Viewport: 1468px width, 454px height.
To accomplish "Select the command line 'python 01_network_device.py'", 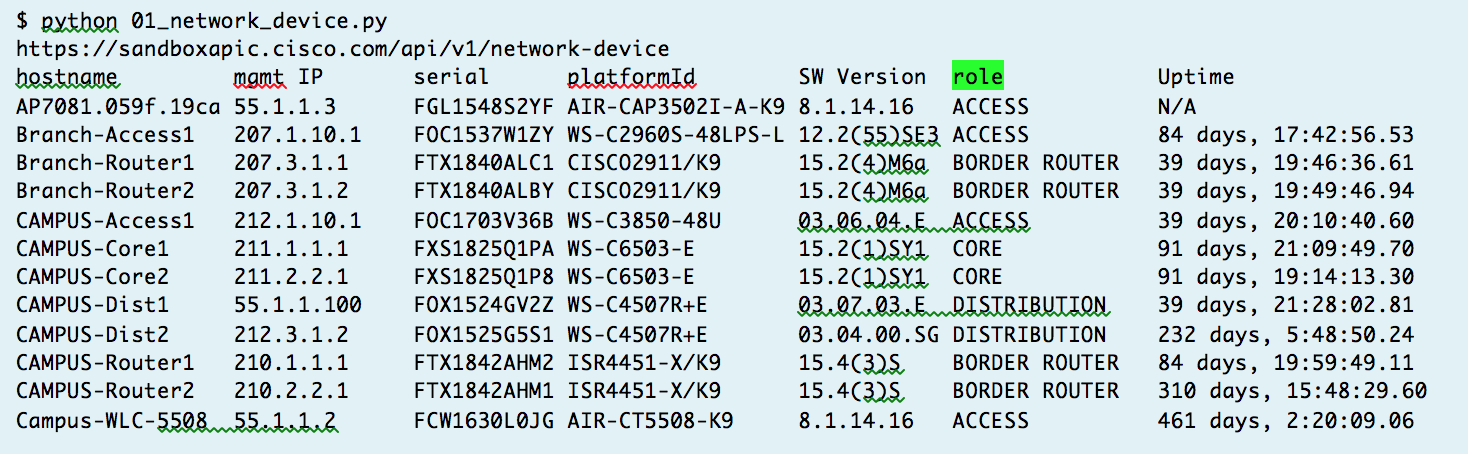I will (214, 20).
